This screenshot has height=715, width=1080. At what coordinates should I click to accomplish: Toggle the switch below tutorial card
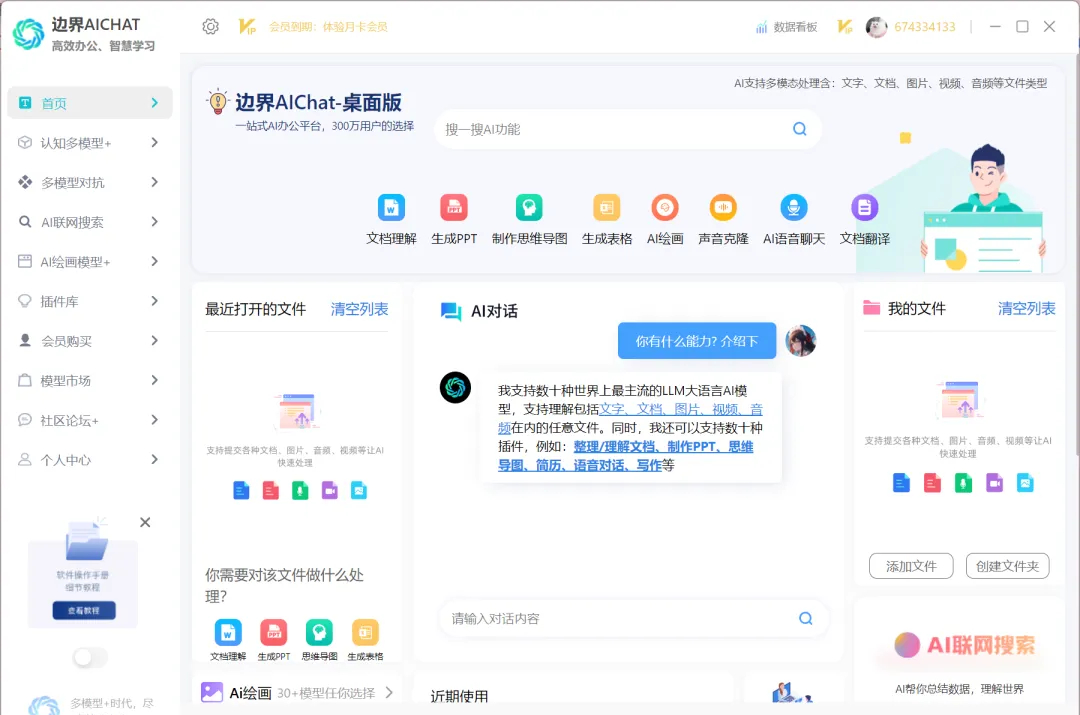click(90, 657)
